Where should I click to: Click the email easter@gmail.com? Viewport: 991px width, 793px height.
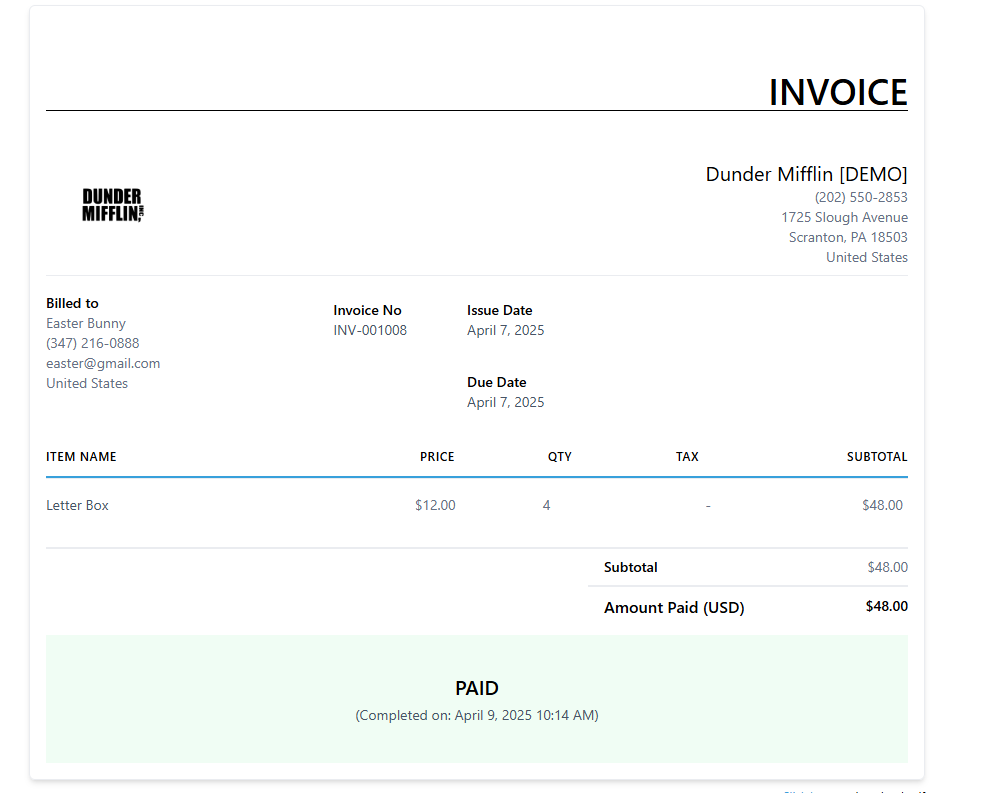[x=103, y=363]
